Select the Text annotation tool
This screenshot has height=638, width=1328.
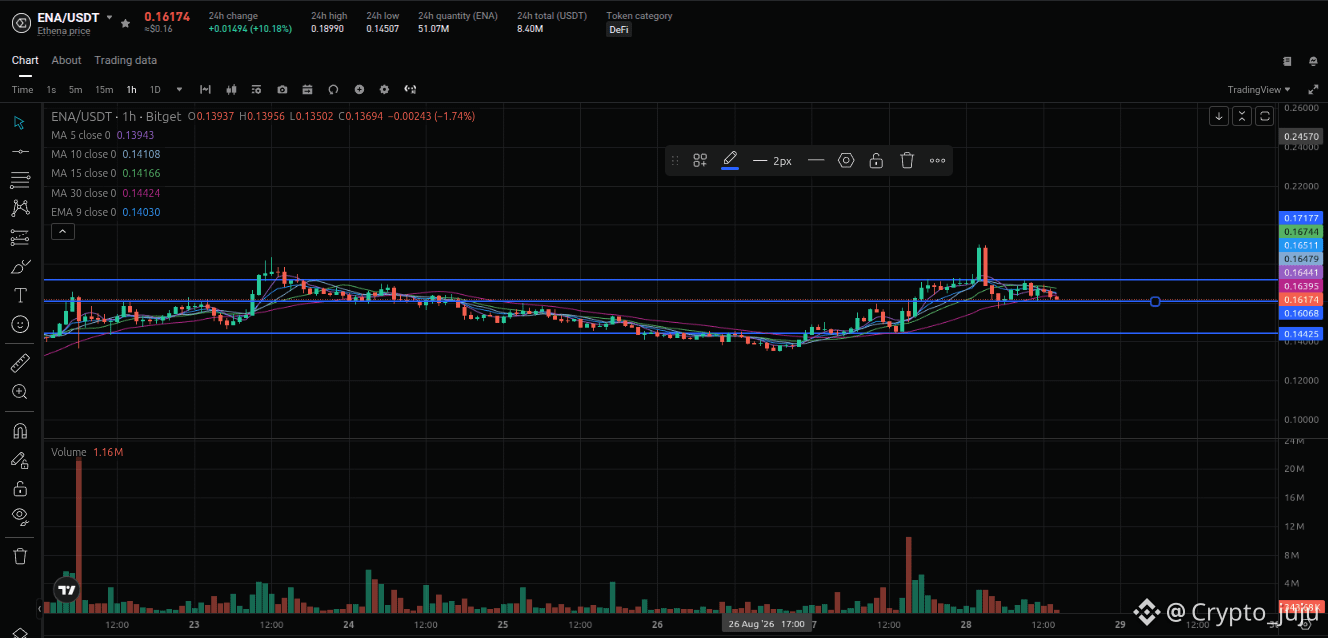(x=19, y=295)
